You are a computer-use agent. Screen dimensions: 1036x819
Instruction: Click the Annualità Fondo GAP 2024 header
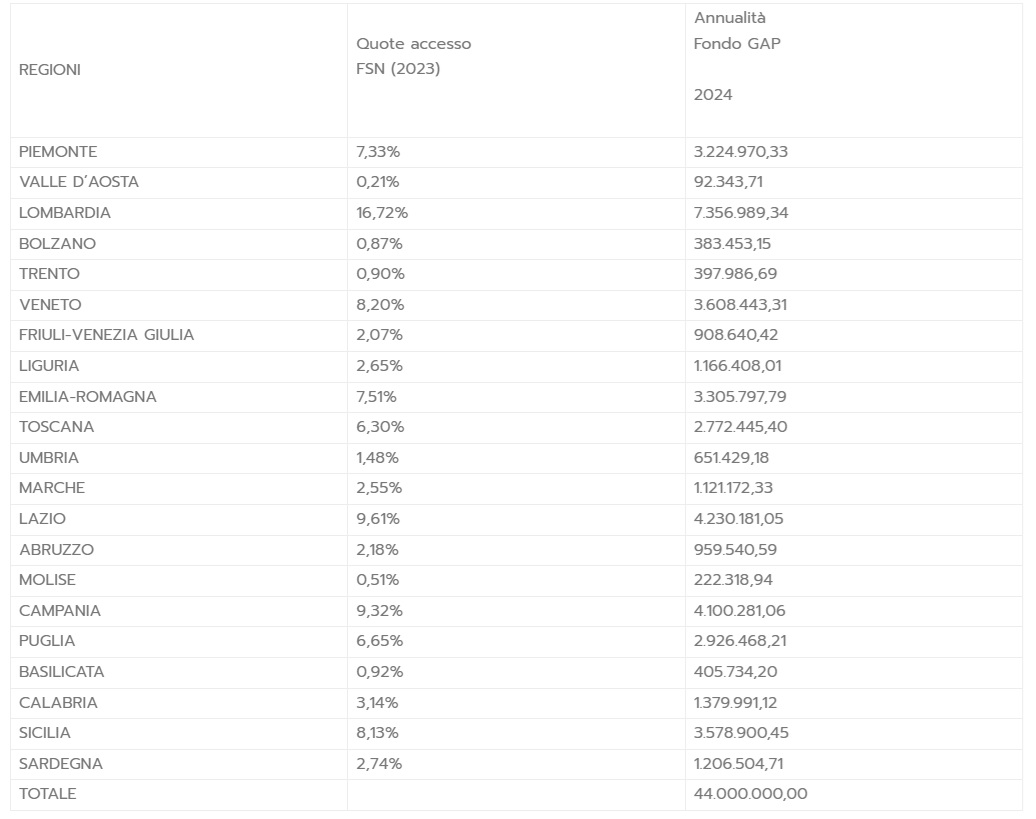(737, 57)
